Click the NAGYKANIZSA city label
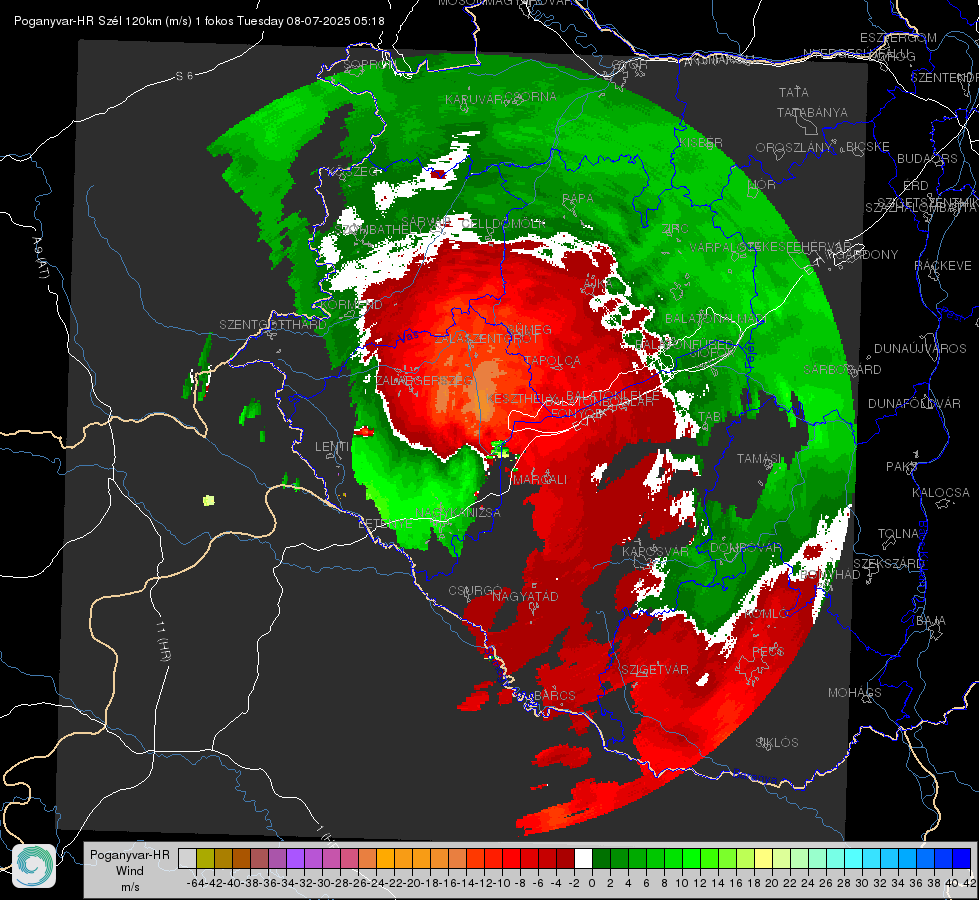979x900 pixels. tap(458, 513)
